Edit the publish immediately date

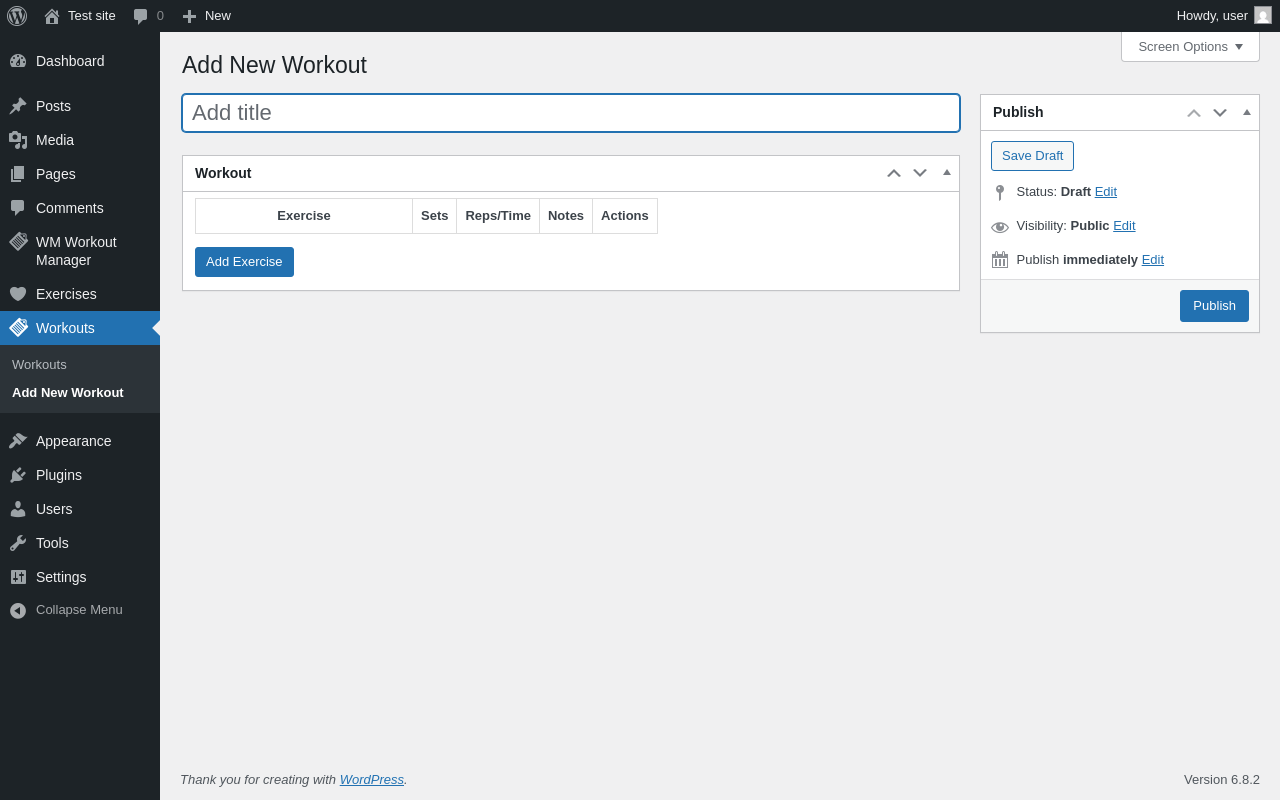click(1153, 260)
